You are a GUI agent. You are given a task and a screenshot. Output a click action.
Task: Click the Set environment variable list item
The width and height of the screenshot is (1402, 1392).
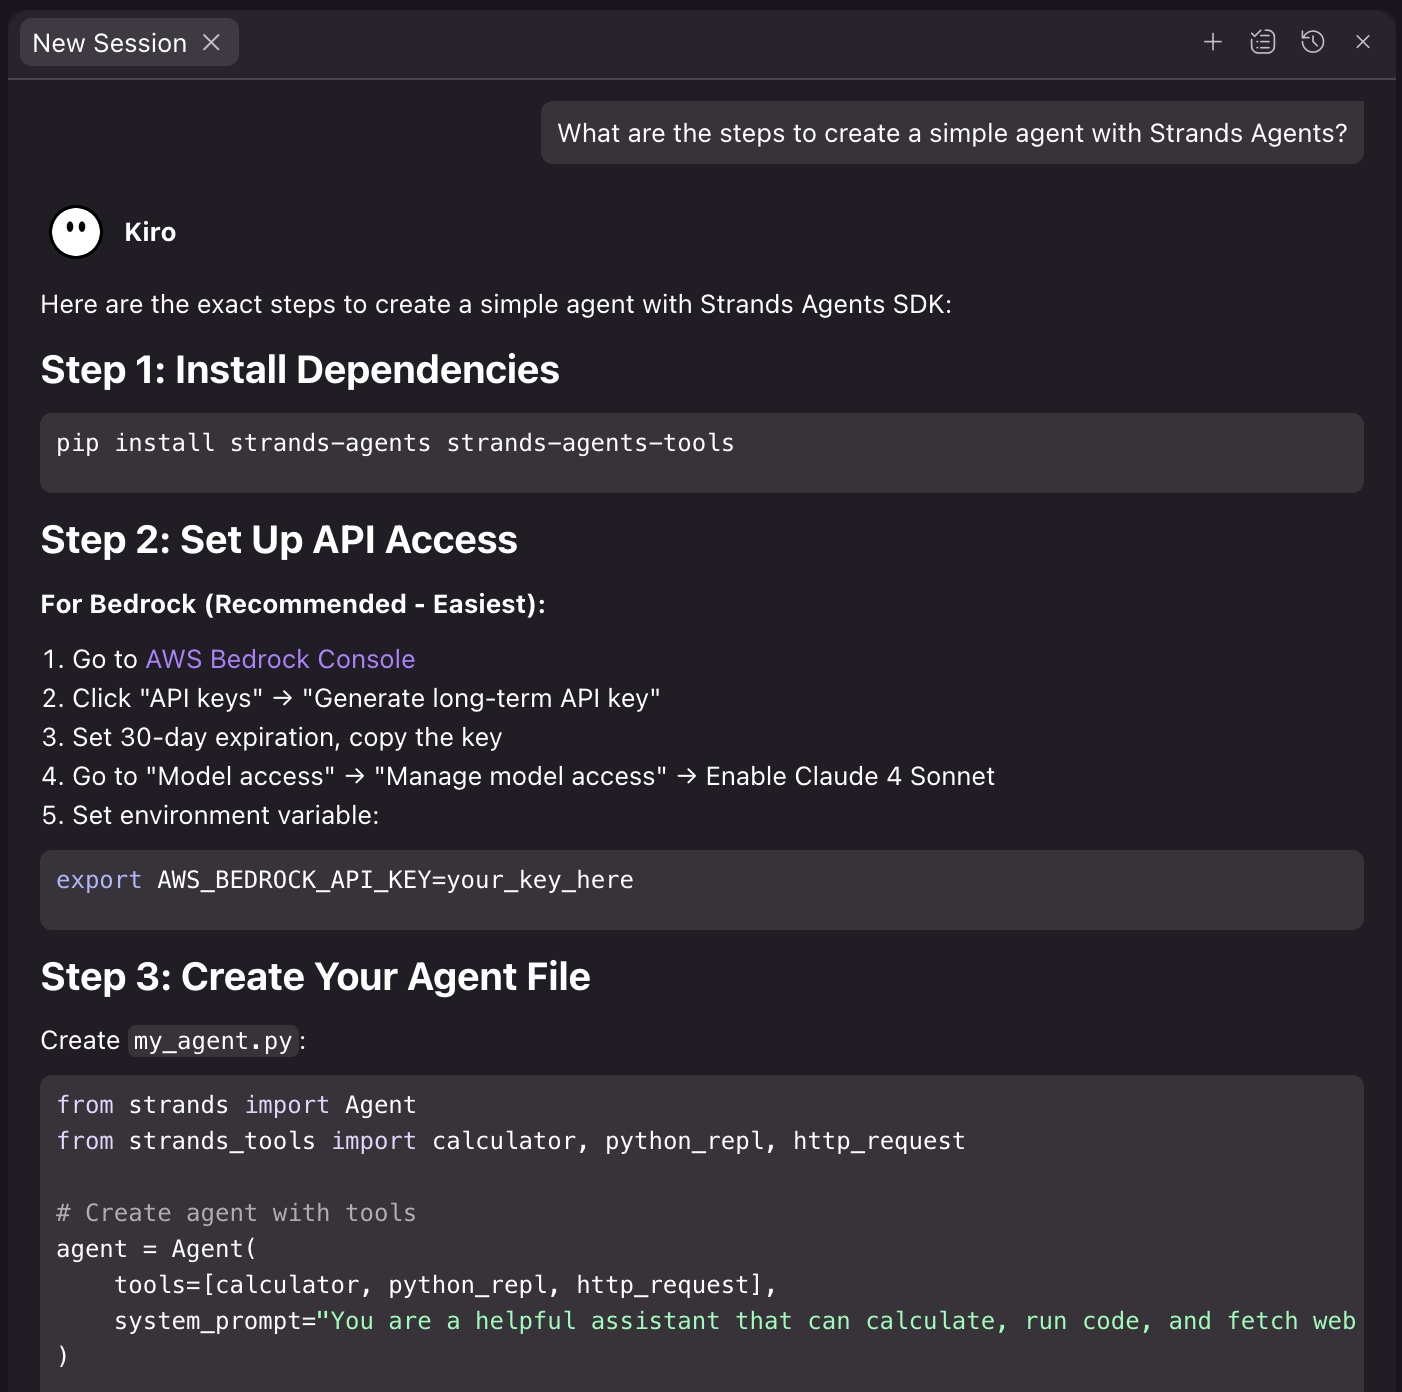point(210,815)
